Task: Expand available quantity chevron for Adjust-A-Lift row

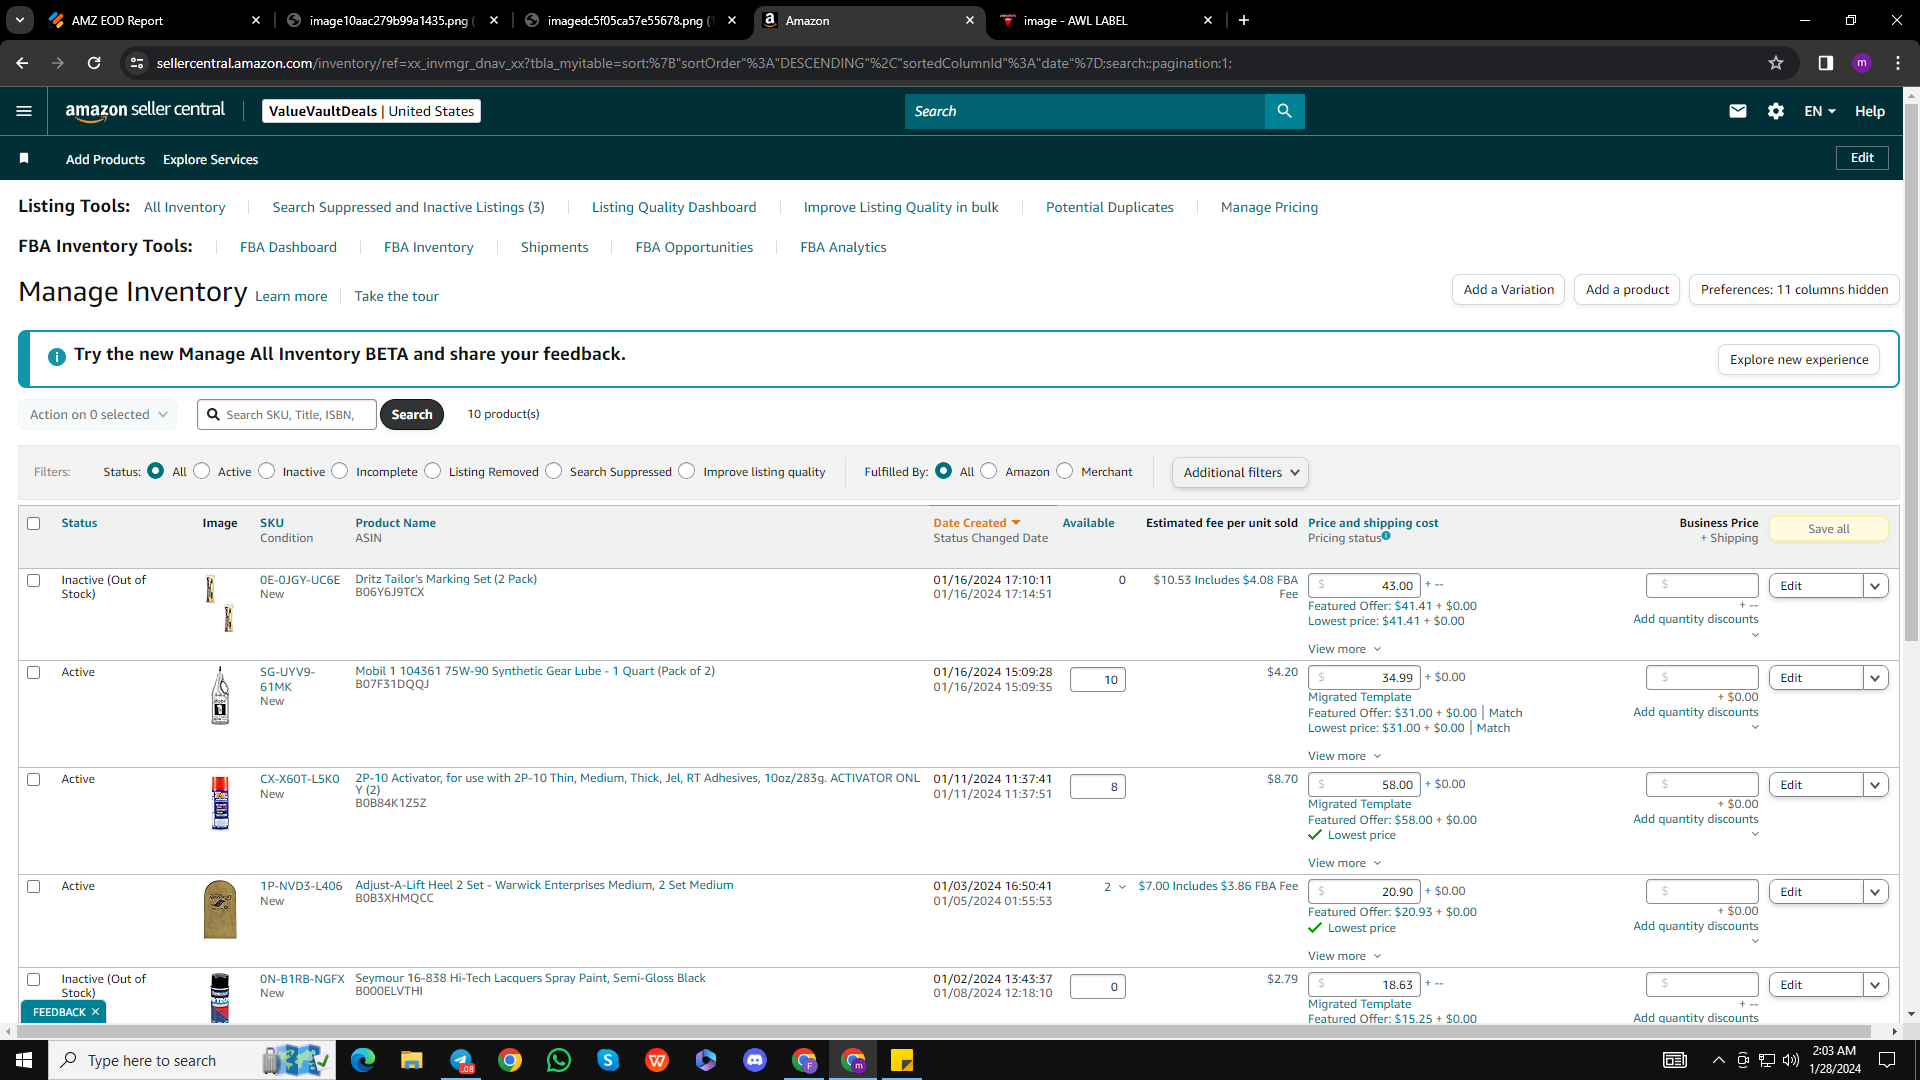Action: pos(1122,887)
